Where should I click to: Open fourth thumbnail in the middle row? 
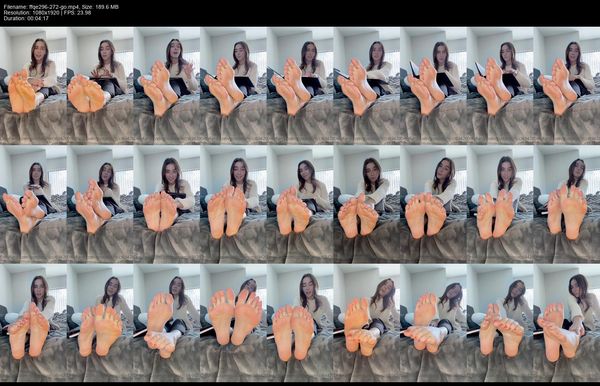coord(233,204)
